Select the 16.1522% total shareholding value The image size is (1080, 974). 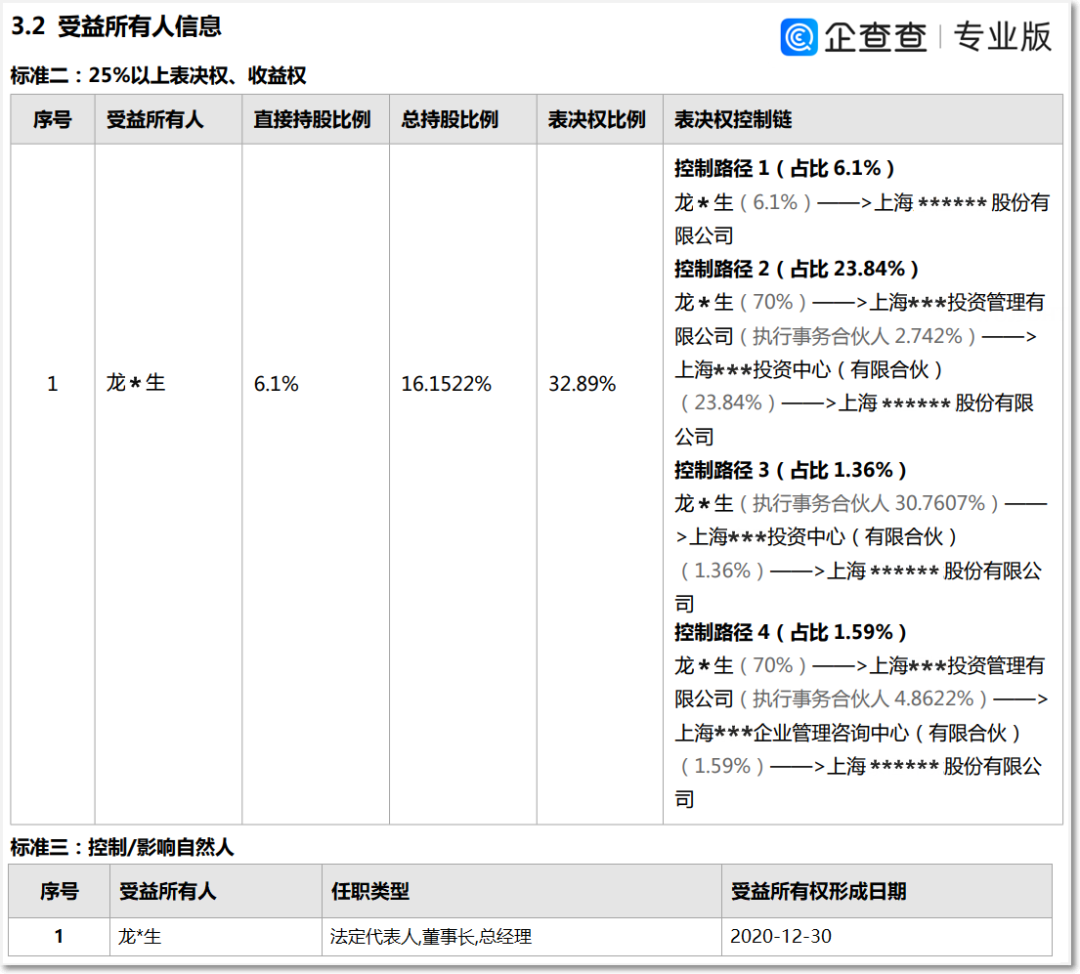446,384
